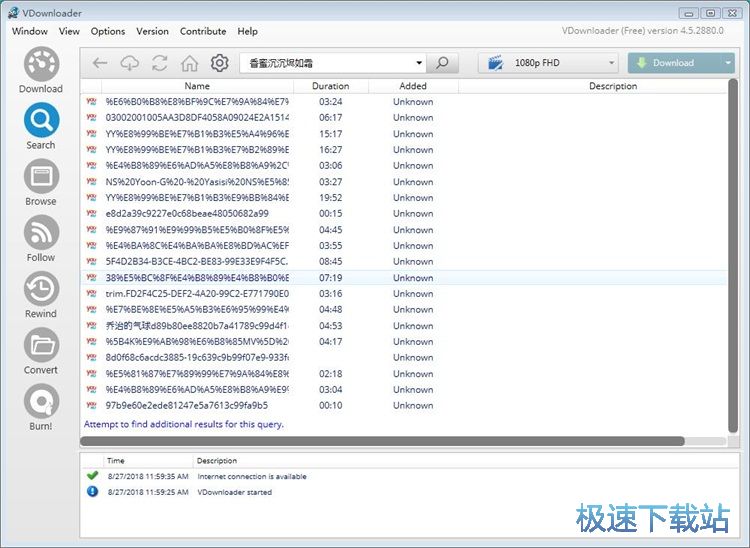The width and height of the screenshot is (750, 548).
Task: Open the Convert tool
Action: pos(41,351)
